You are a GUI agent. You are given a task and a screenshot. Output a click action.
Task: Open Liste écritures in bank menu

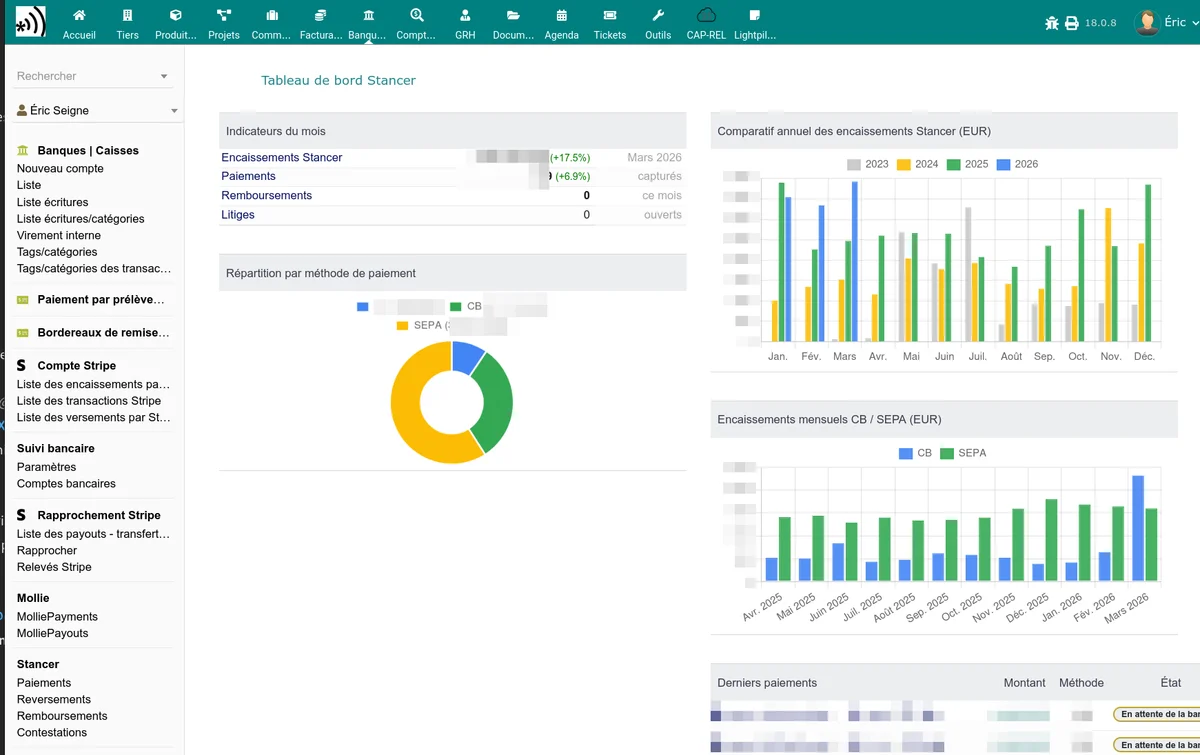[53, 202]
